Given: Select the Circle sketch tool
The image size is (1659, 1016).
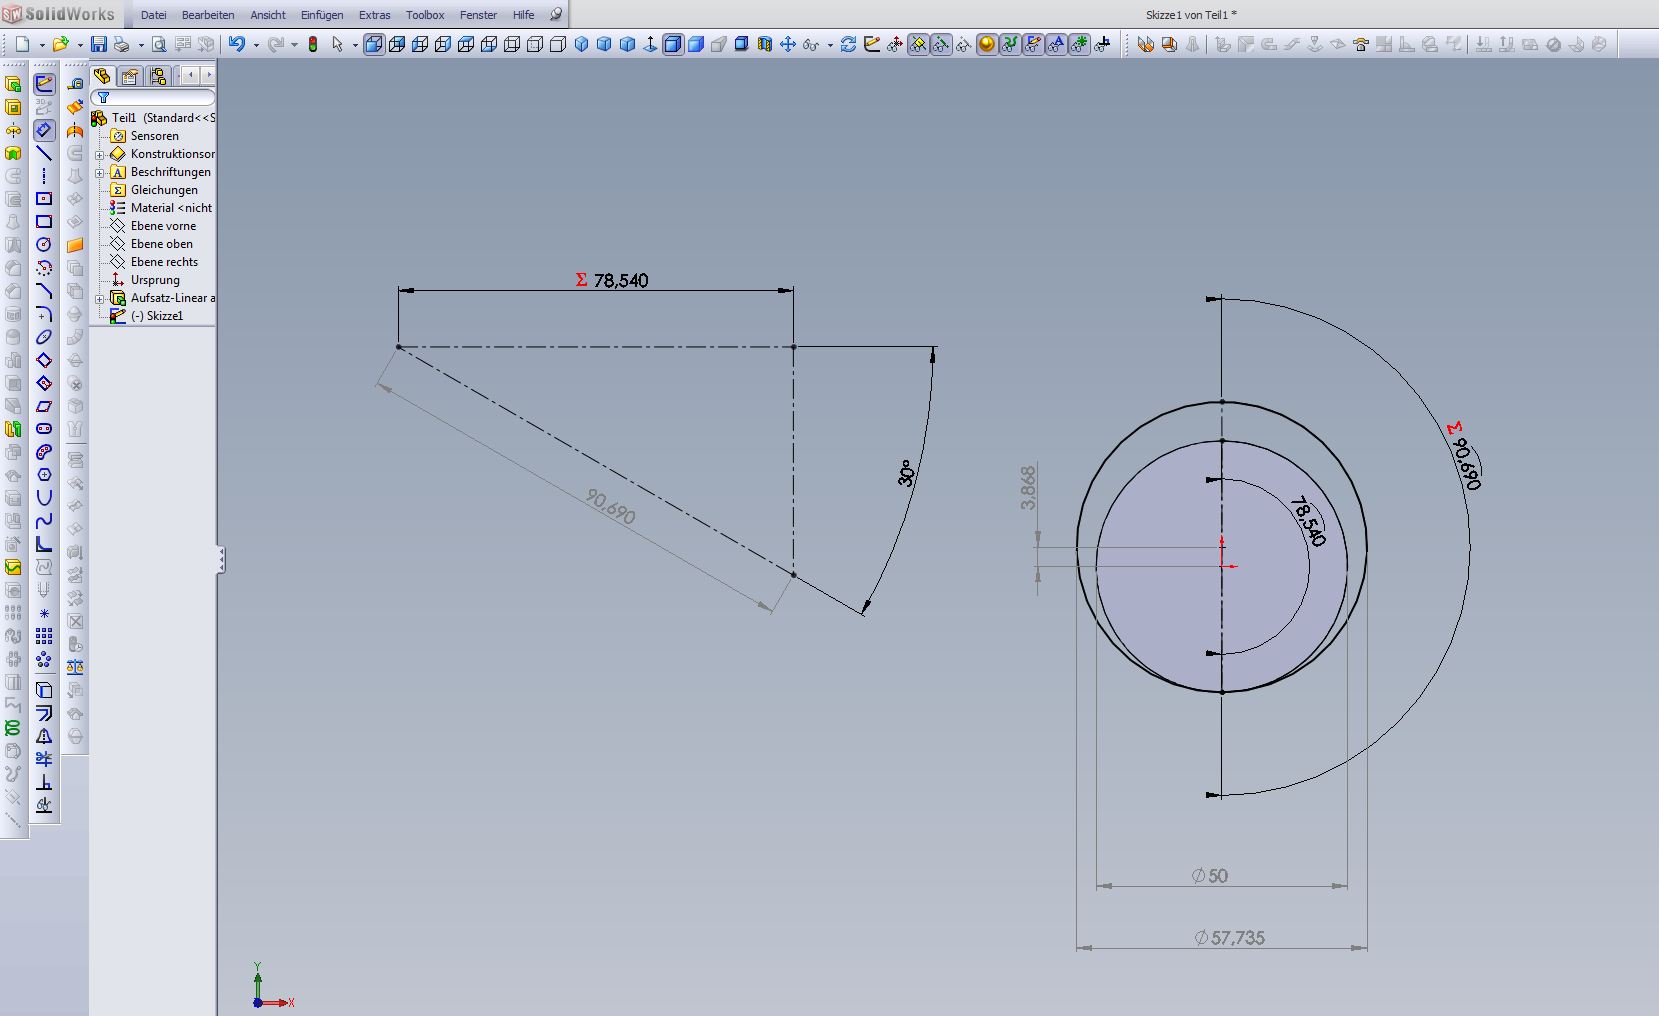Looking at the screenshot, I should [x=44, y=245].
